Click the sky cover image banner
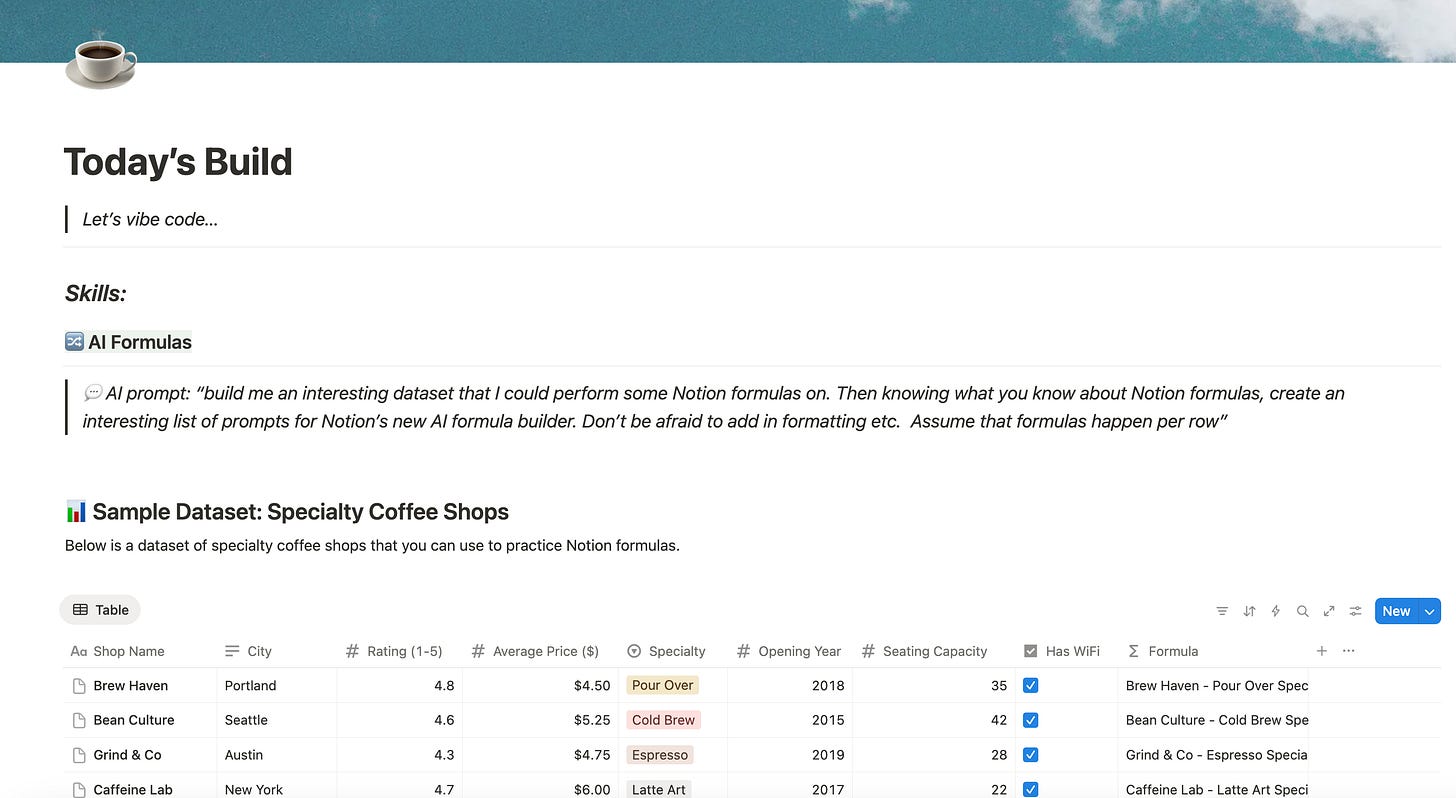This screenshot has width=1456, height=798. pyautogui.click(x=728, y=30)
